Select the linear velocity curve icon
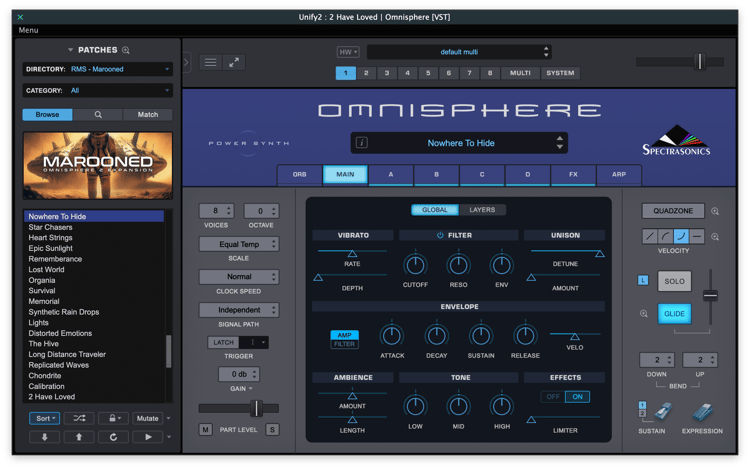The height and width of the screenshot is (469, 750). pos(650,236)
